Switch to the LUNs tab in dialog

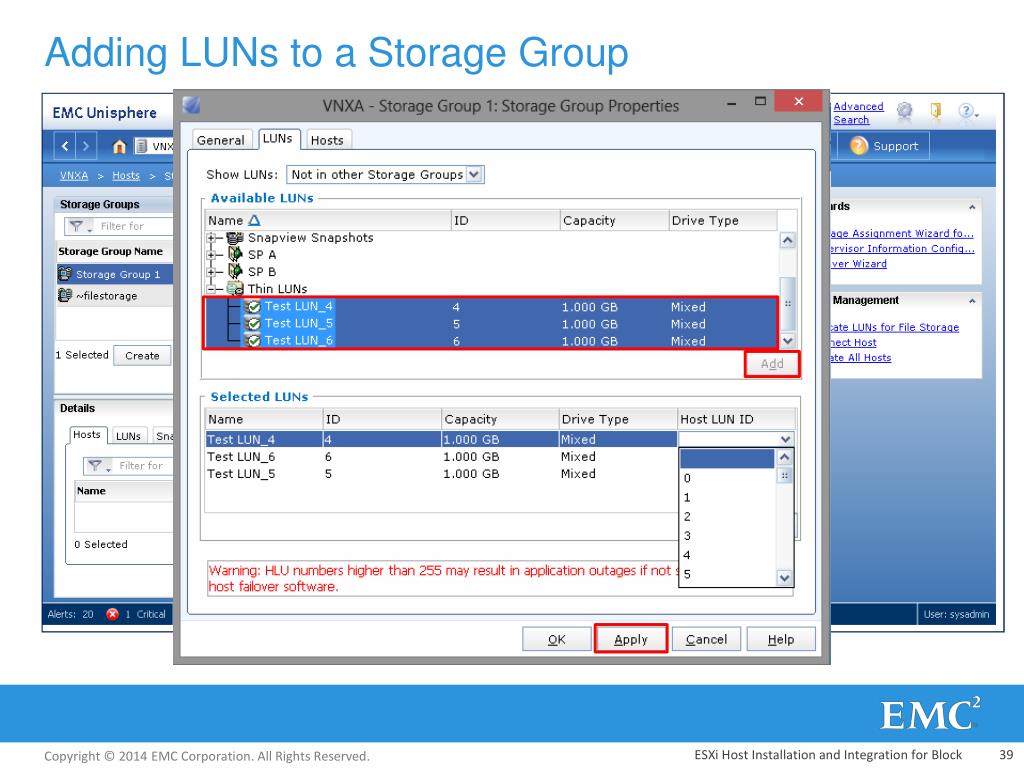coord(278,138)
